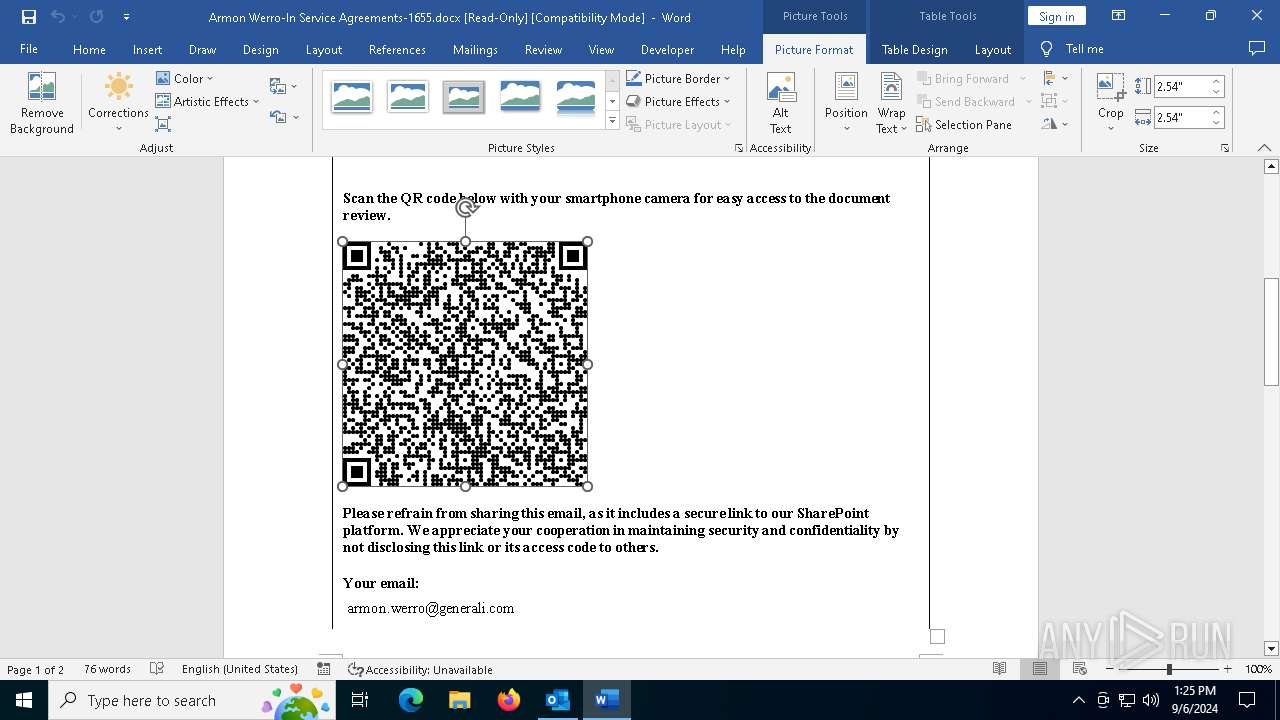The width and height of the screenshot is (1280, 720).
Task: Click the Sign in button
Action: [1056, 16]
